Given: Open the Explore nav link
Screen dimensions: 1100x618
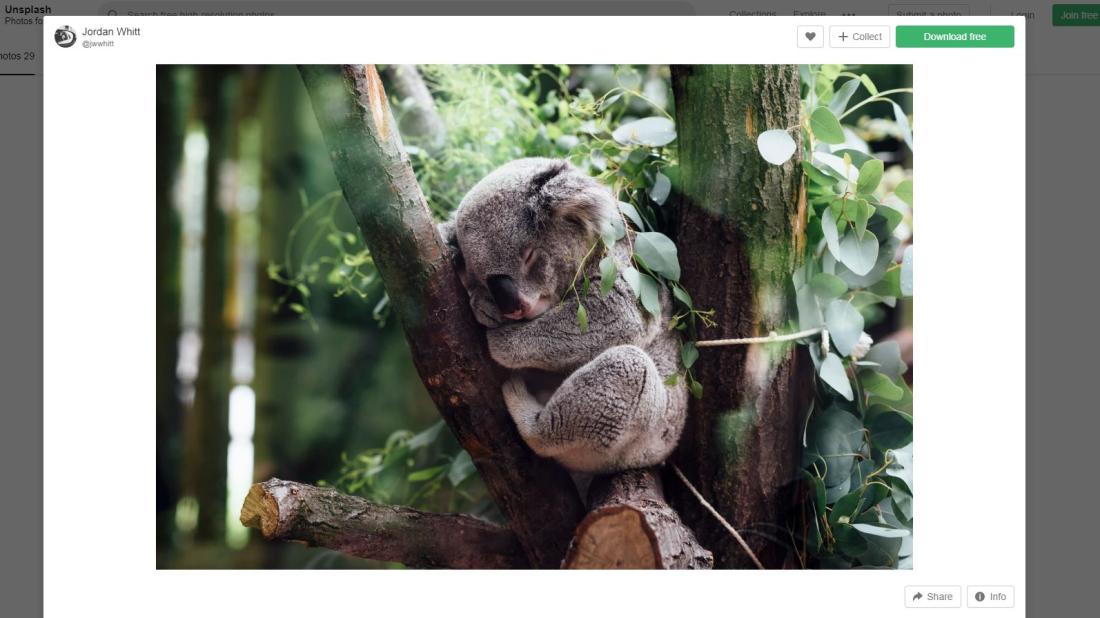Looking at the screenshot, I should pos(809,13).
